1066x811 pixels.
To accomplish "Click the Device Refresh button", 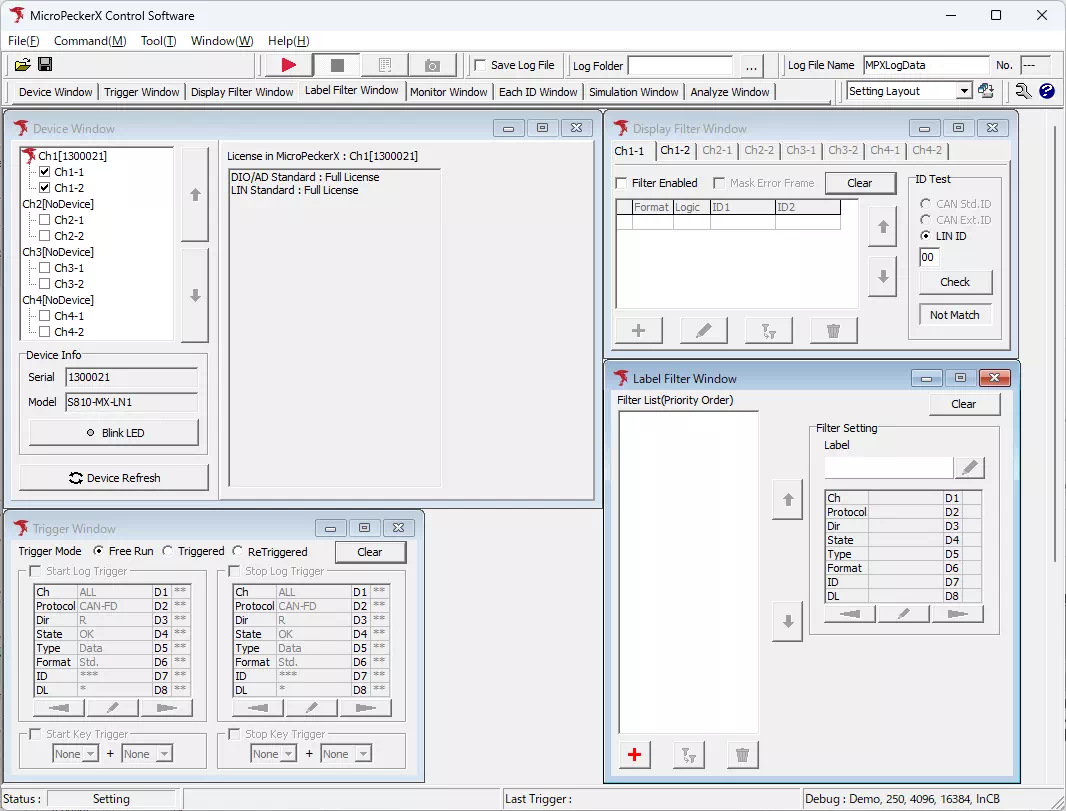I will [x=114, y=478].
